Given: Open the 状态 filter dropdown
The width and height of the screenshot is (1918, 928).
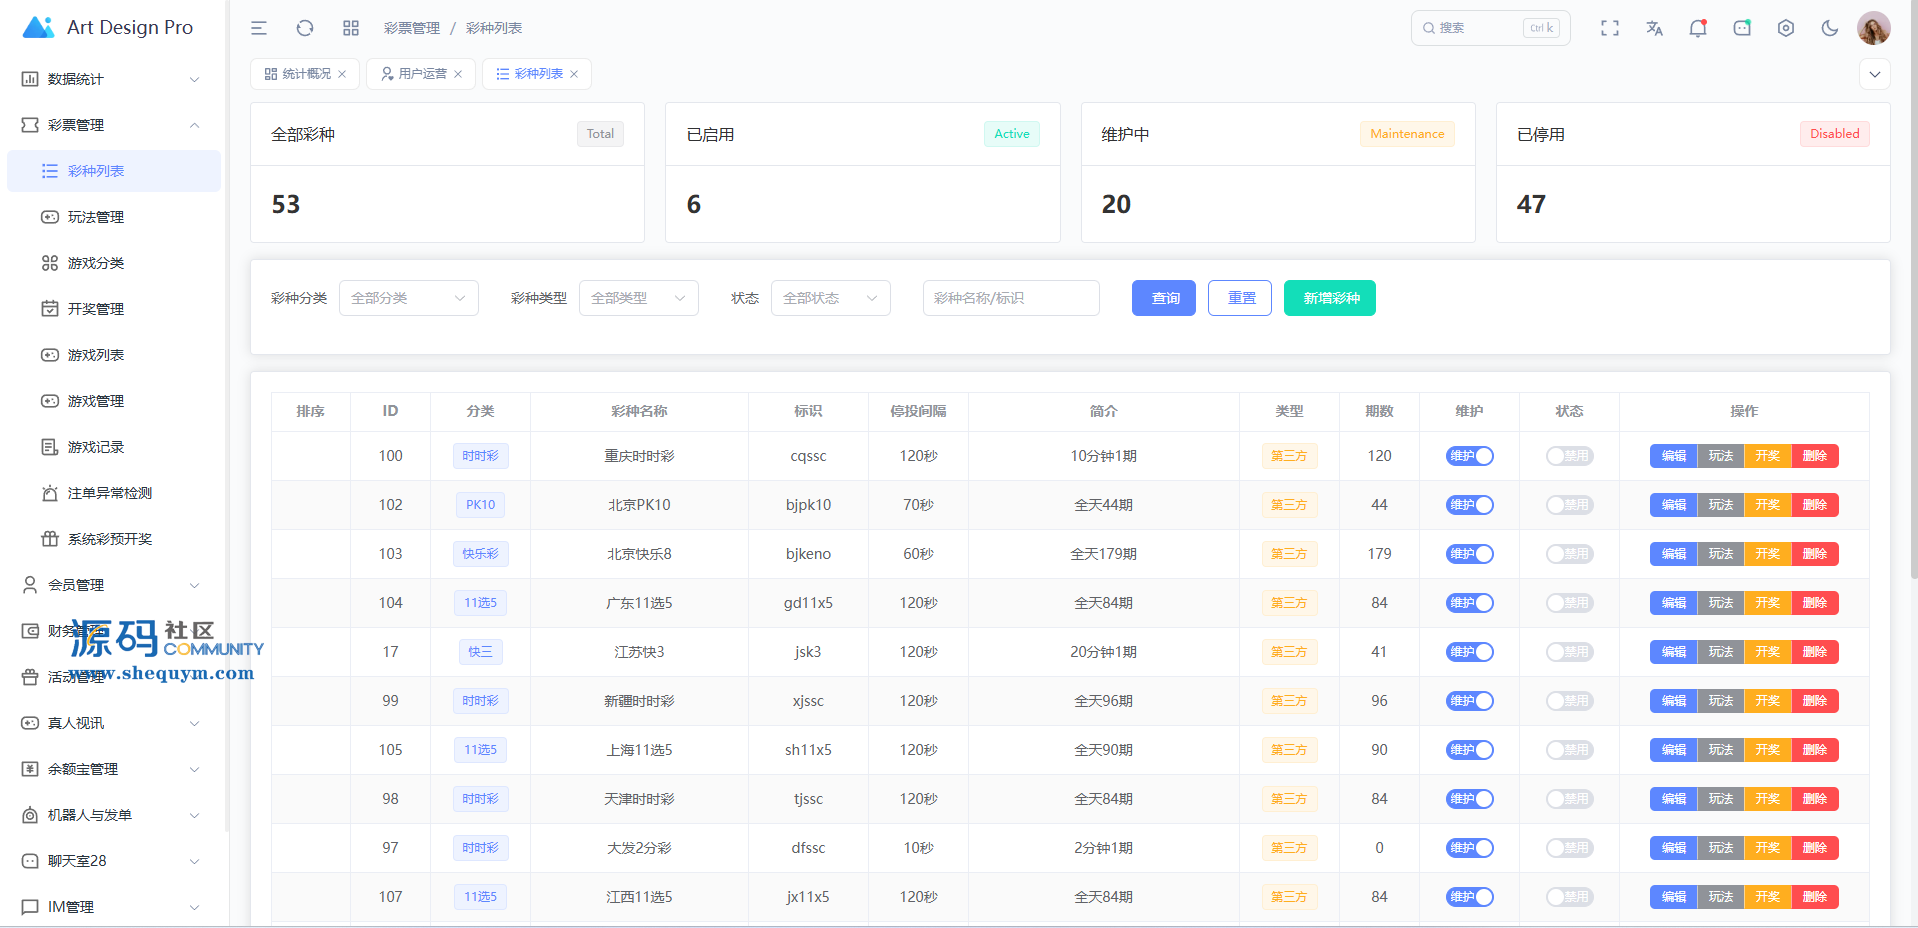Looking at the screenshot, I should click(x=830, y=298).
